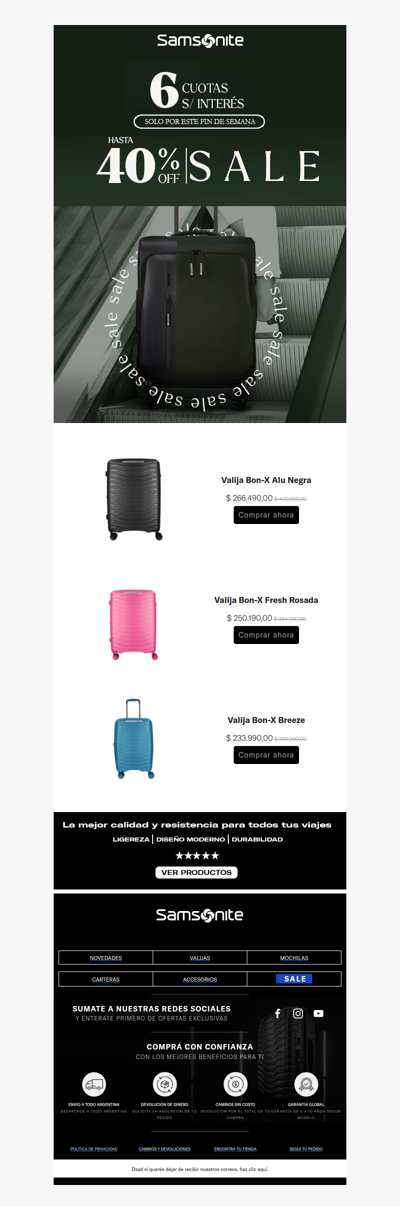Open the Facebook social icon
The height and width of the screenshot is (1206, 400).
point(278,1013)
